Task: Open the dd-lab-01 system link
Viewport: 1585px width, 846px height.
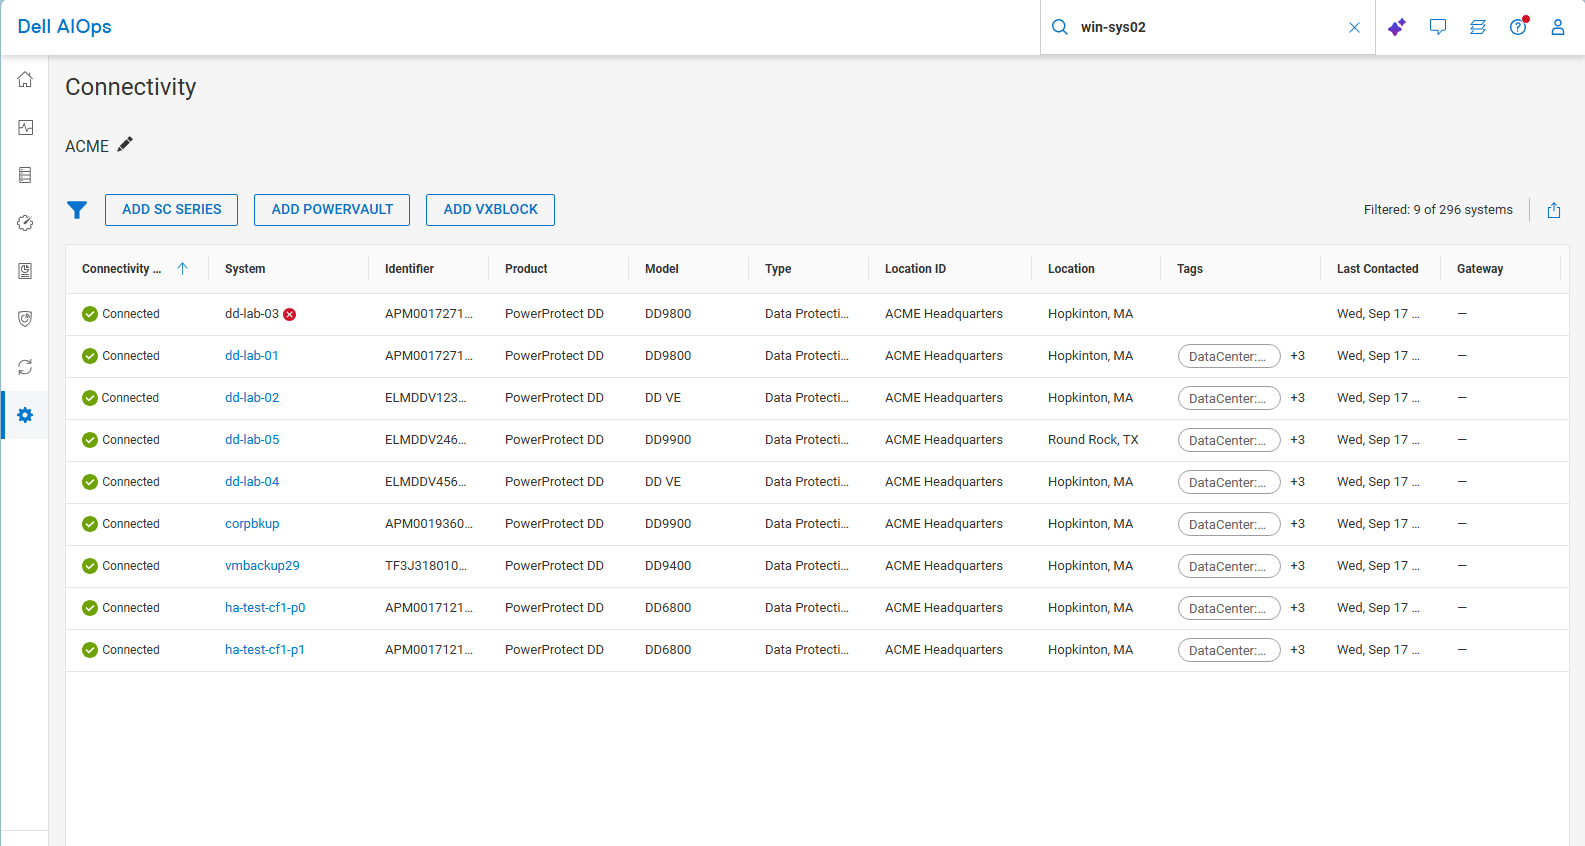Action: point(252,356)
